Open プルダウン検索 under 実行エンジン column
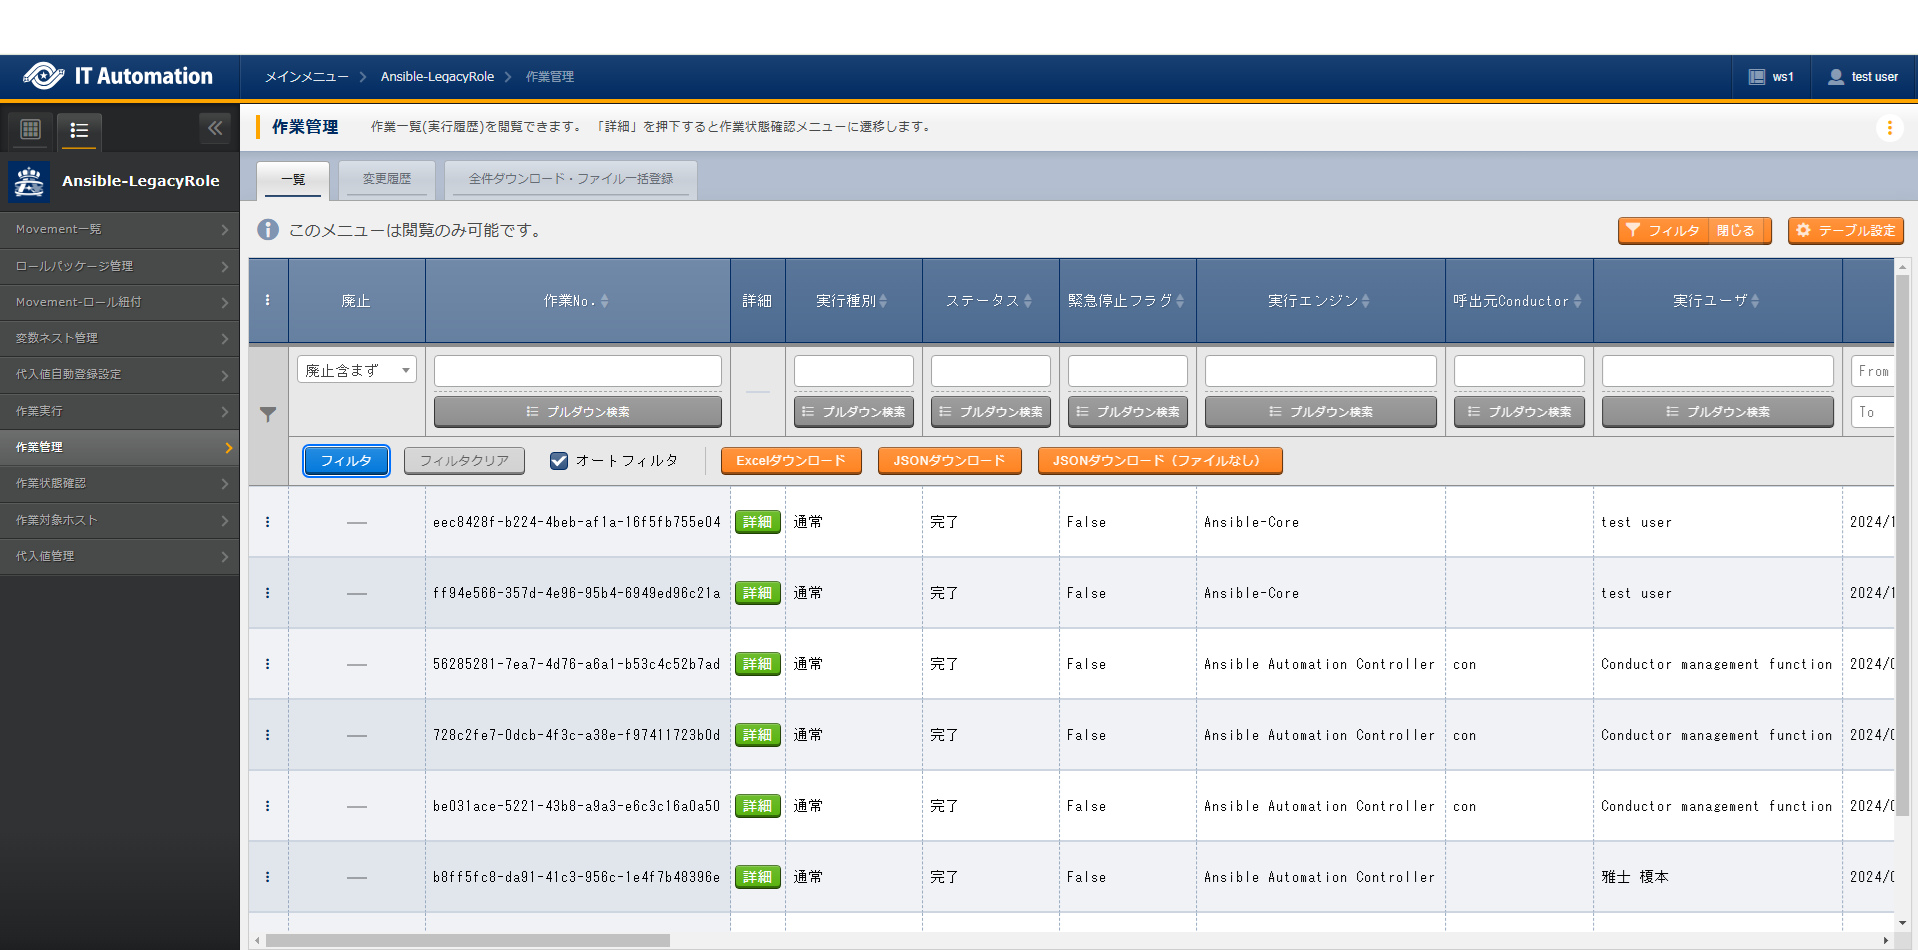1918x950 pixels. tap(1320, 412)
